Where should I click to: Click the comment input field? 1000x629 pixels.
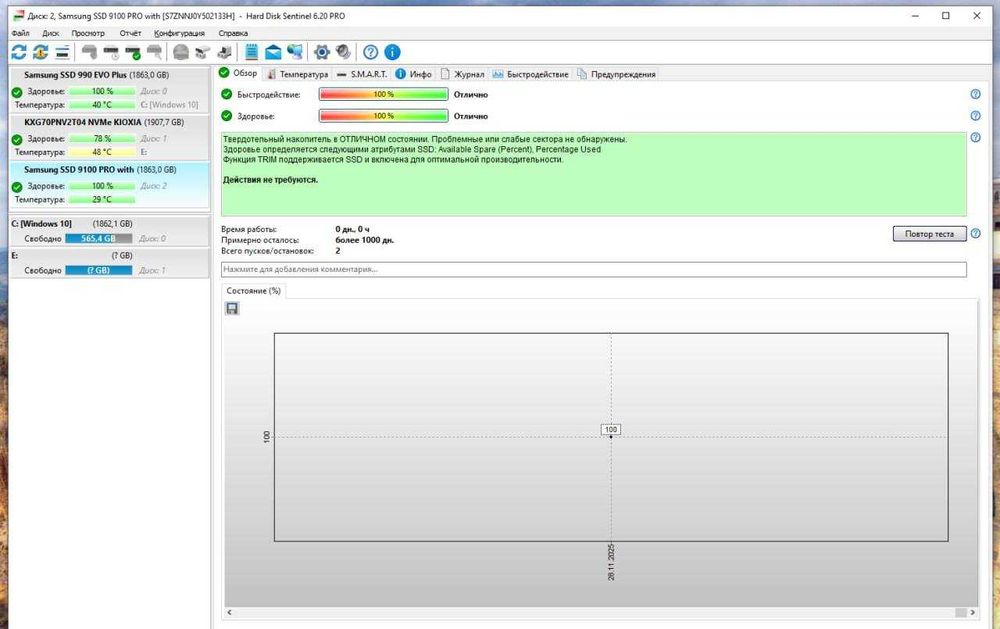pos(593,269)
